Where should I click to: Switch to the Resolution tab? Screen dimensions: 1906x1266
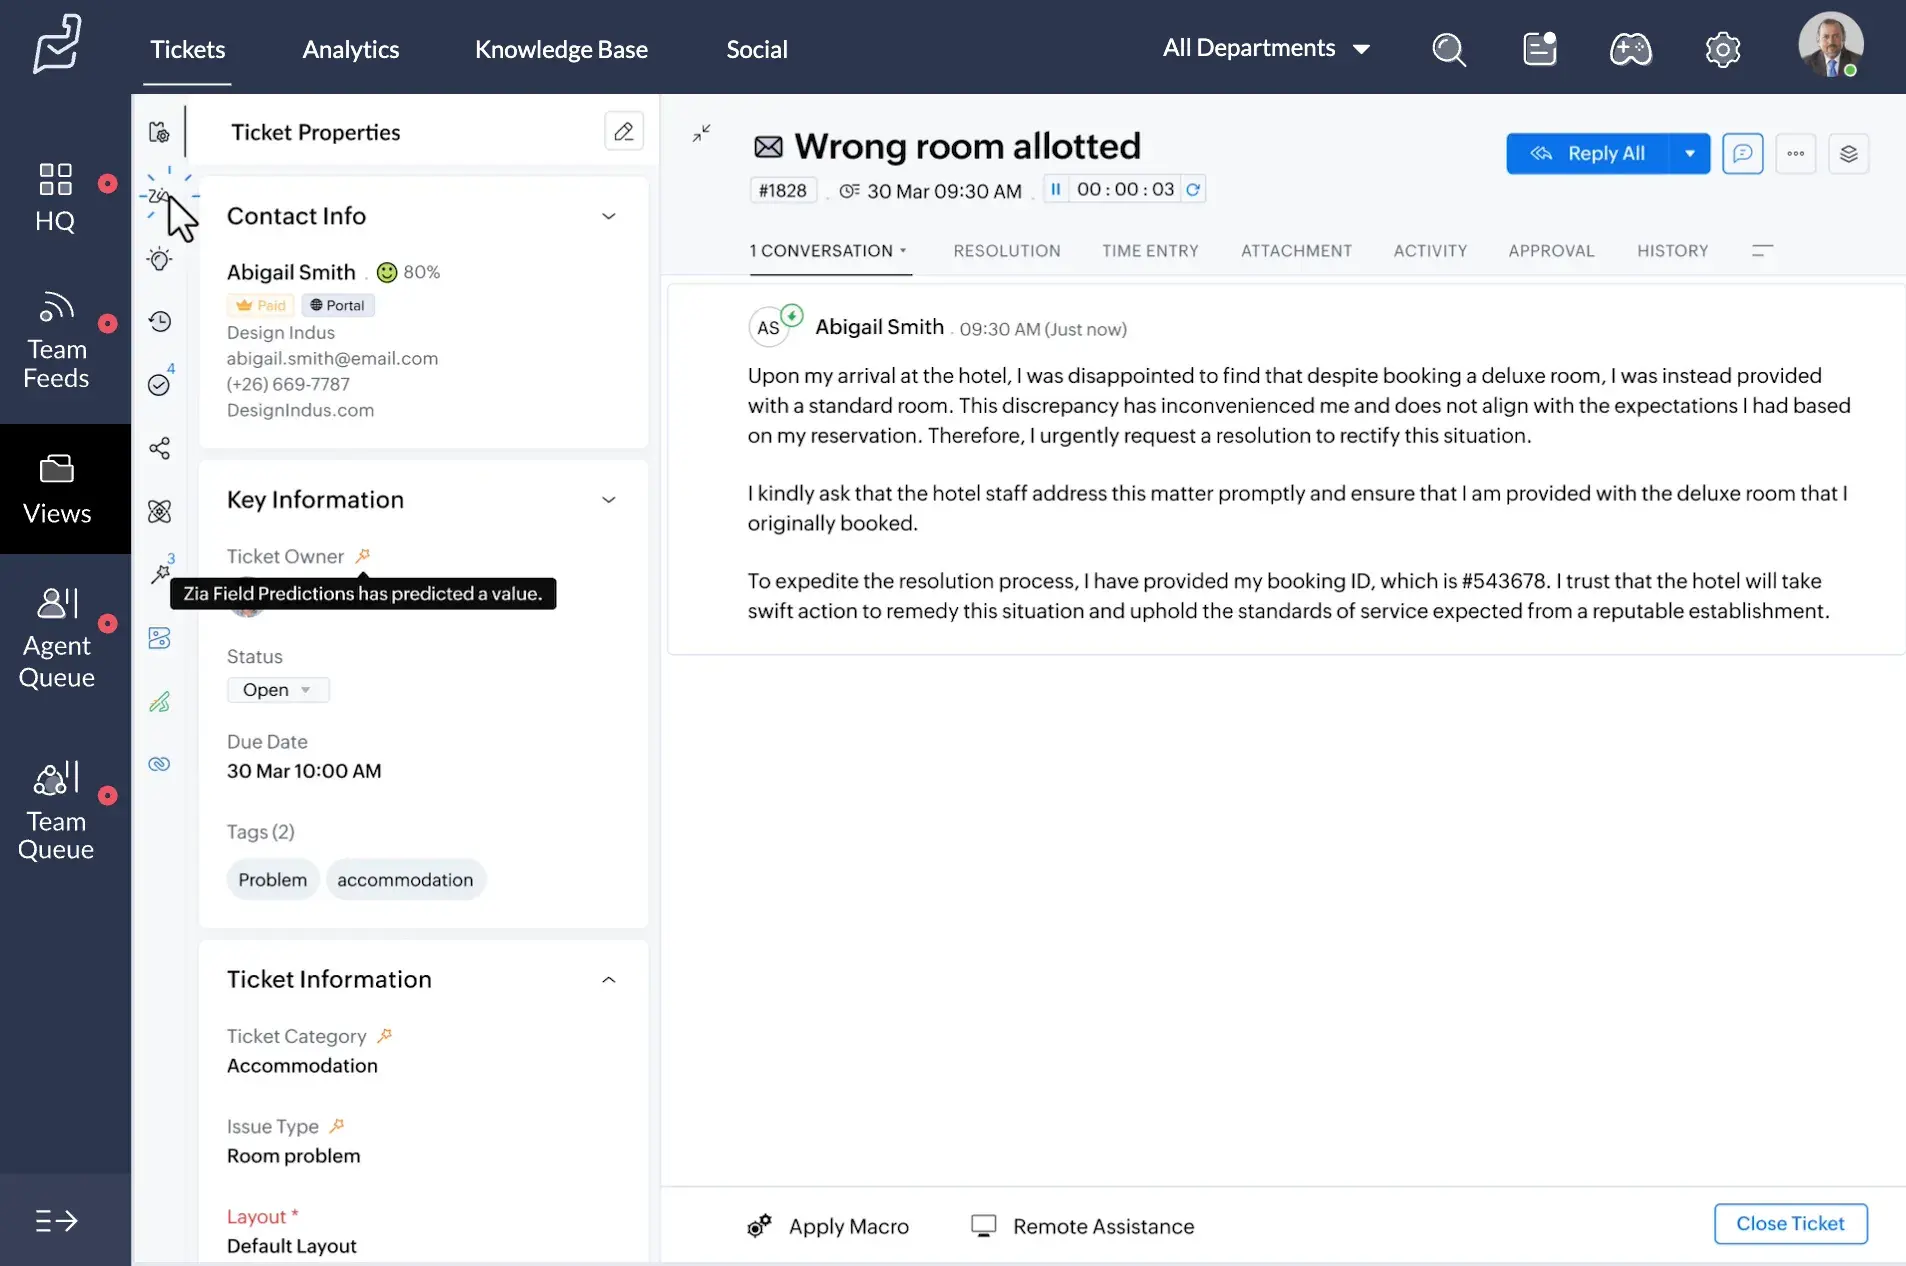[x=1007, y=251]
